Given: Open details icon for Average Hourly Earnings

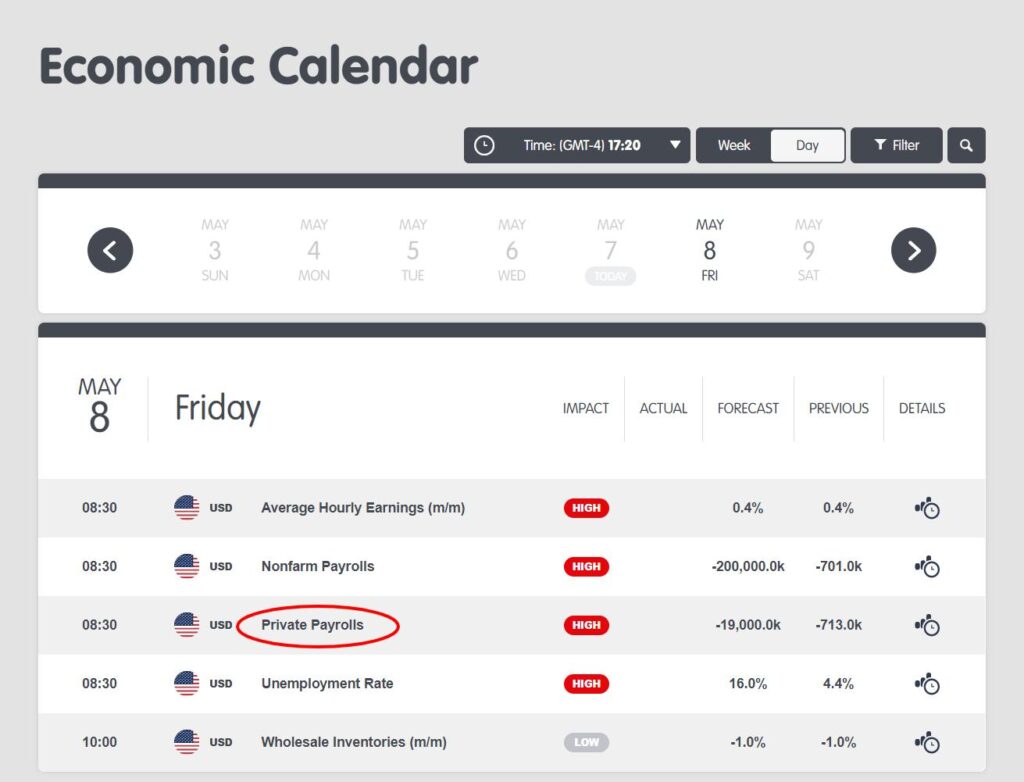Looking at the screenshot, I should 927,508.
